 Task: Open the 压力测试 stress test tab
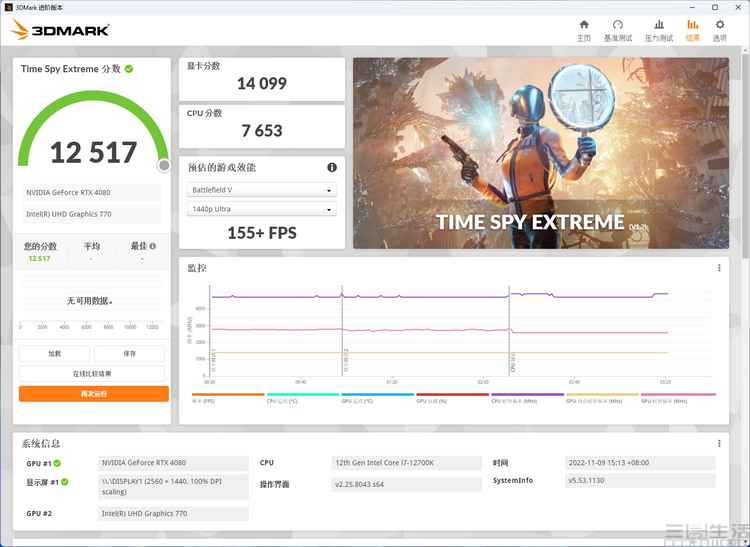pyautogui.click(x=659, y=31)
